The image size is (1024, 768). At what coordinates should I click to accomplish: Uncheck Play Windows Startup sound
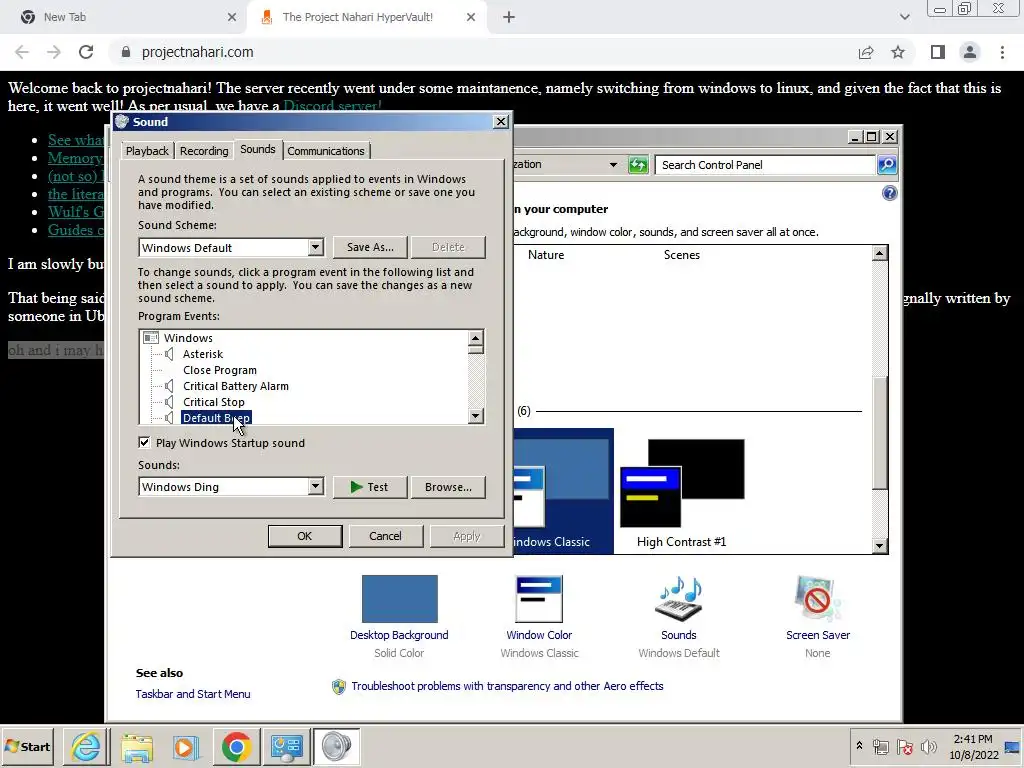[144, 442]
